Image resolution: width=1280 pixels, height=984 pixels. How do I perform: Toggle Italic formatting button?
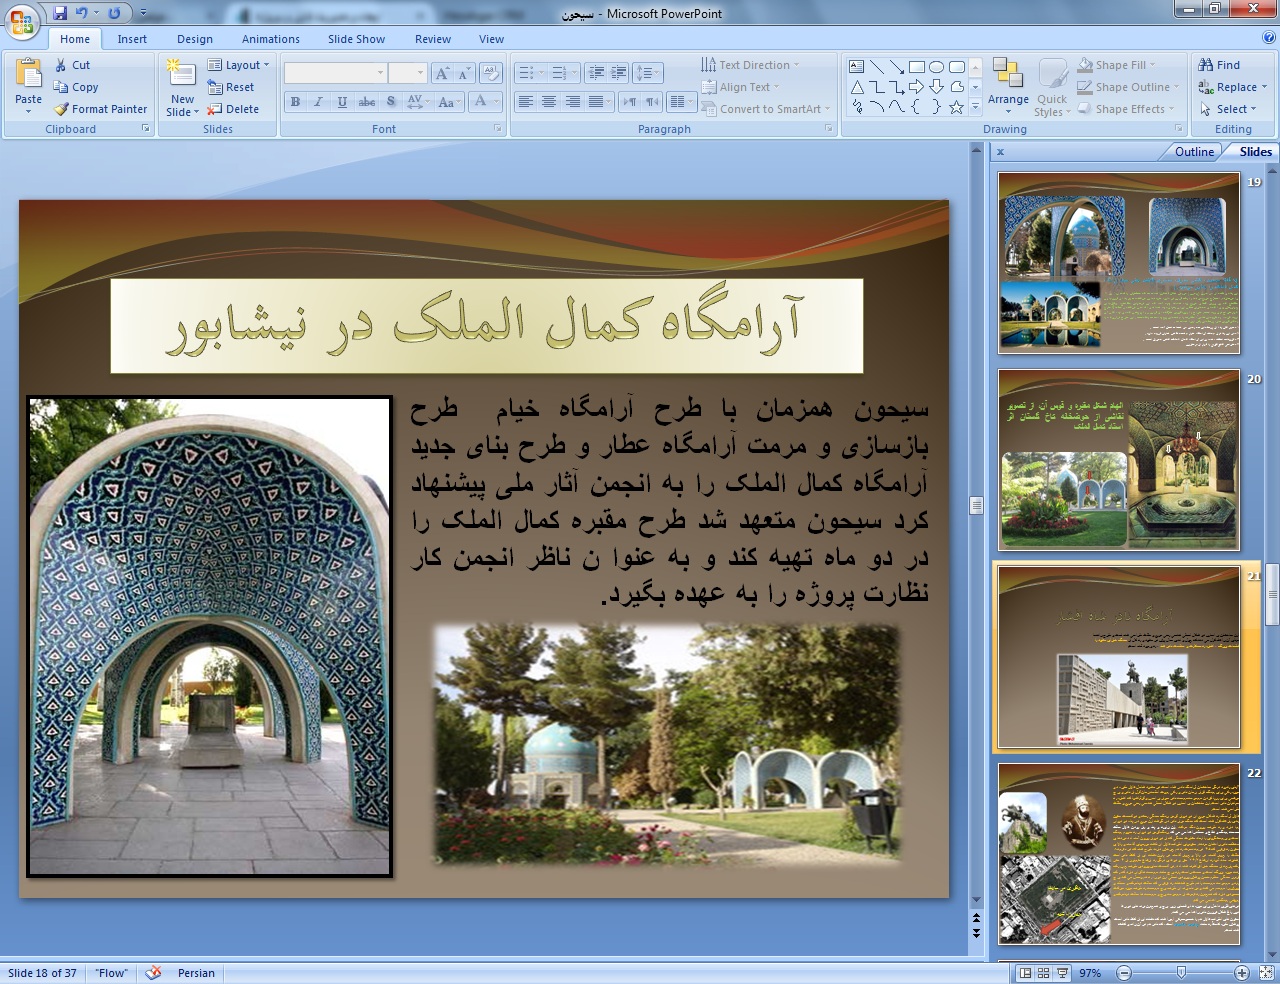(x=318, y=102)
